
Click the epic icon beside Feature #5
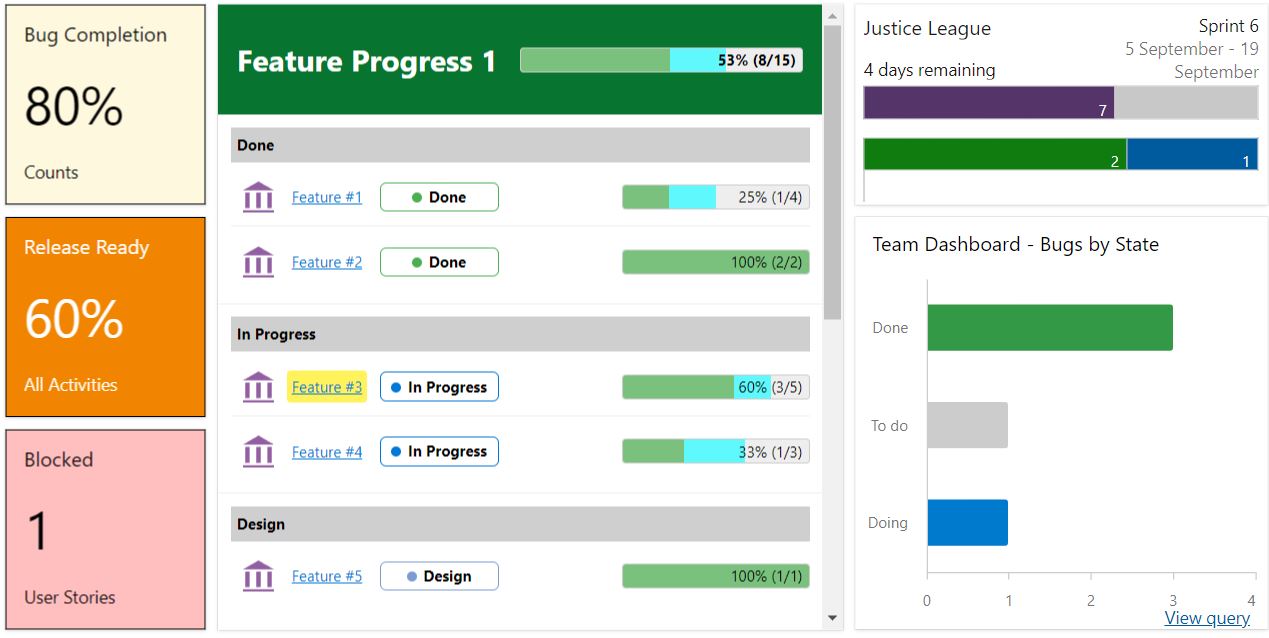coord(258,575)
